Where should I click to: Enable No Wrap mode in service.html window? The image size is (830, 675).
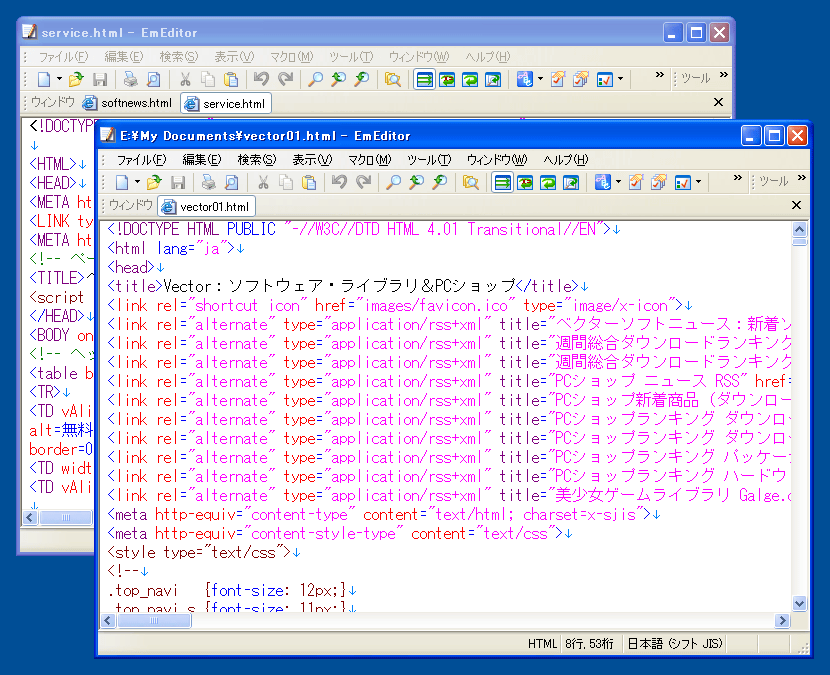coord(424,79)
